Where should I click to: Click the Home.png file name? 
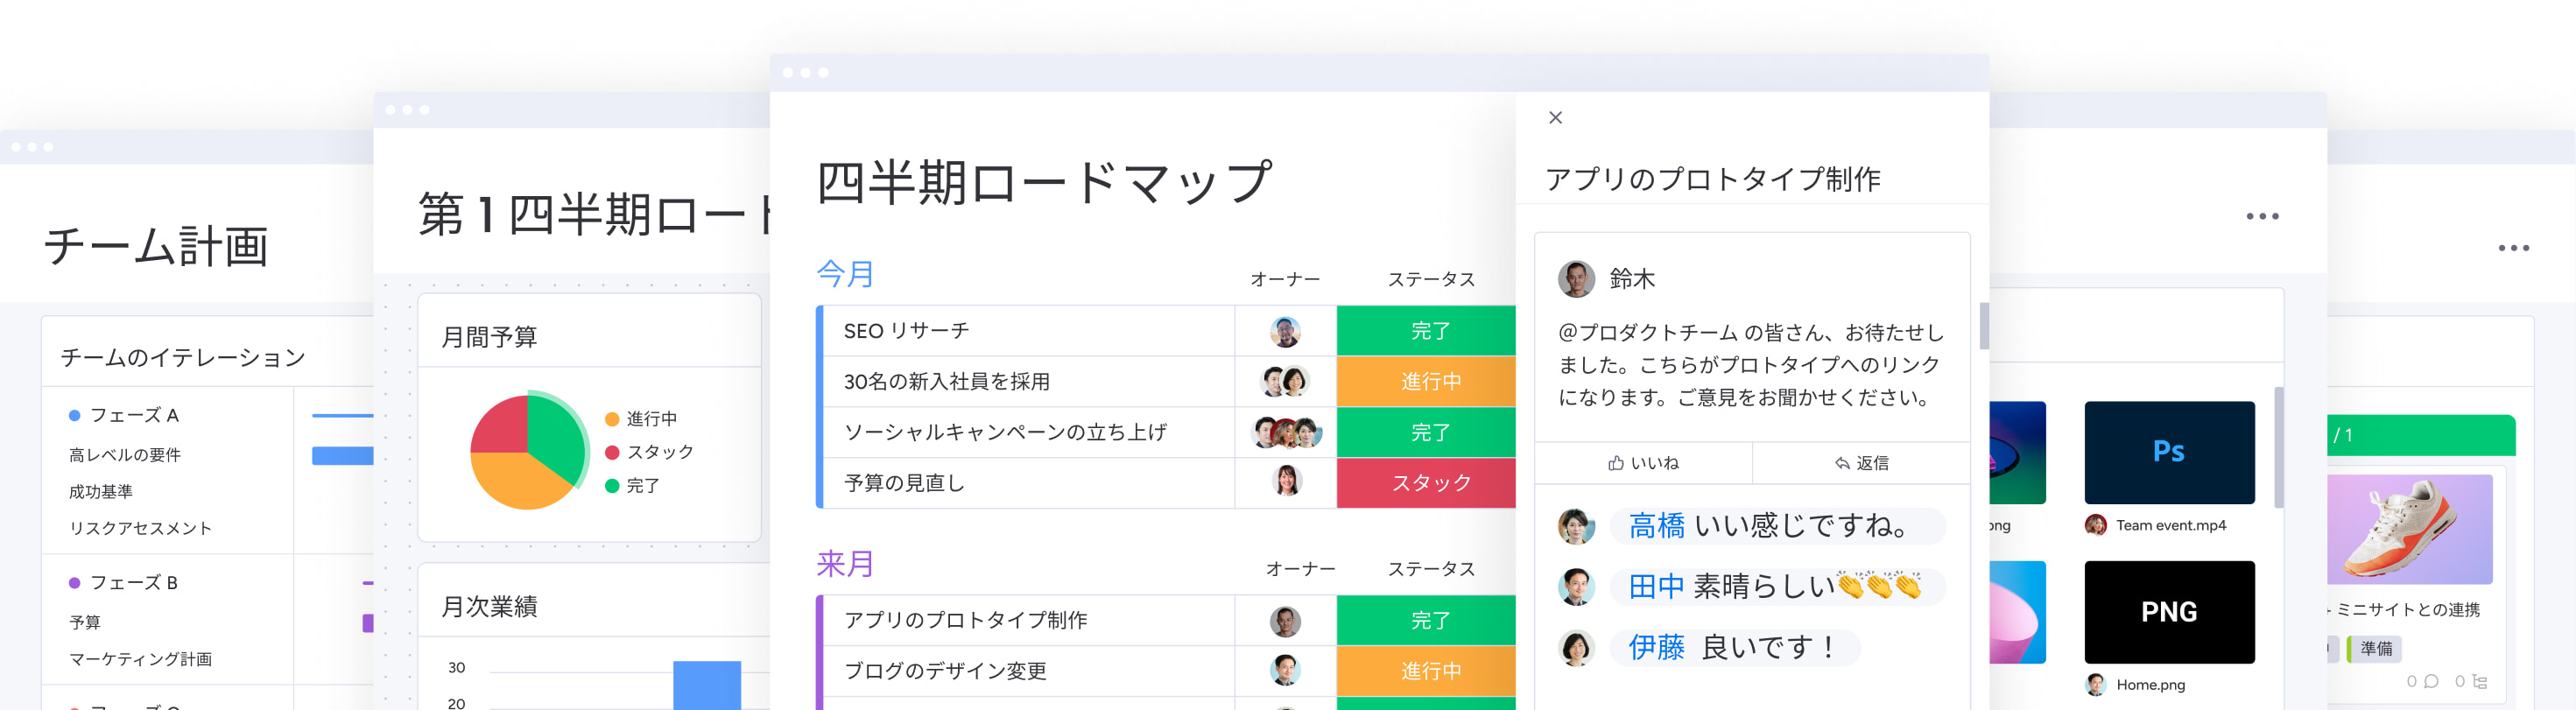[2150, 685]
